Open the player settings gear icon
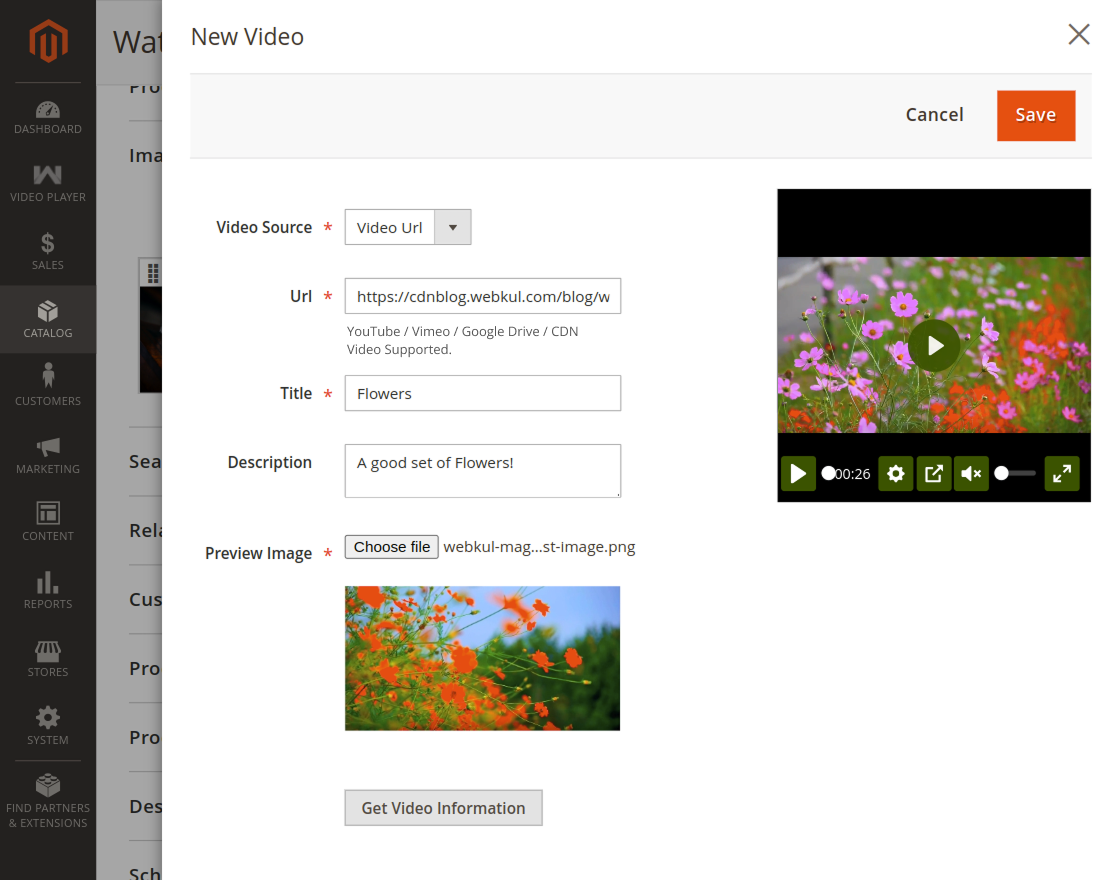Image resolution: width=1120 pixels, height=880 pixels. pos(896,473)
